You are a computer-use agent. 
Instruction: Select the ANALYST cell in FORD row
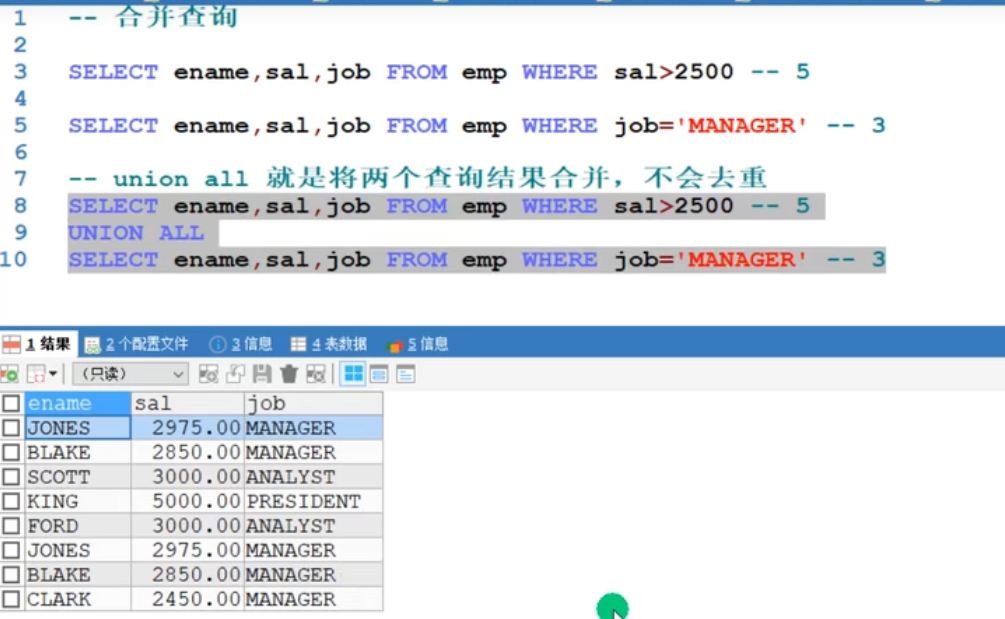313,525
